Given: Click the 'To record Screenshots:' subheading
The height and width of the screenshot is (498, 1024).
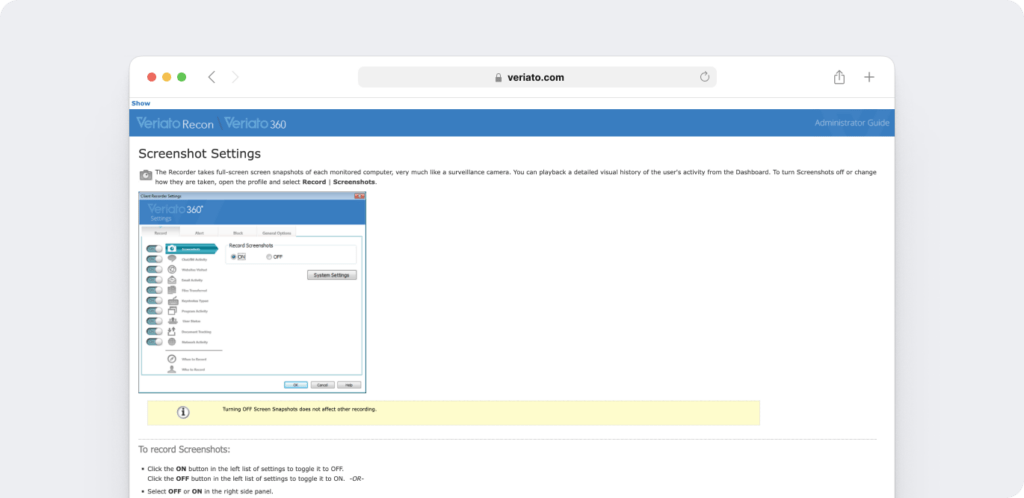Looking at the screenshot, I should 184,450.
